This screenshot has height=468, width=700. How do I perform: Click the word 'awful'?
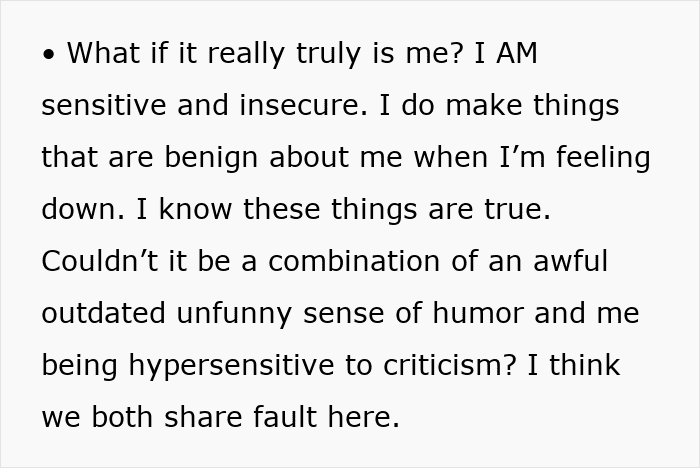pyautogui.click(x=571, y=261)
